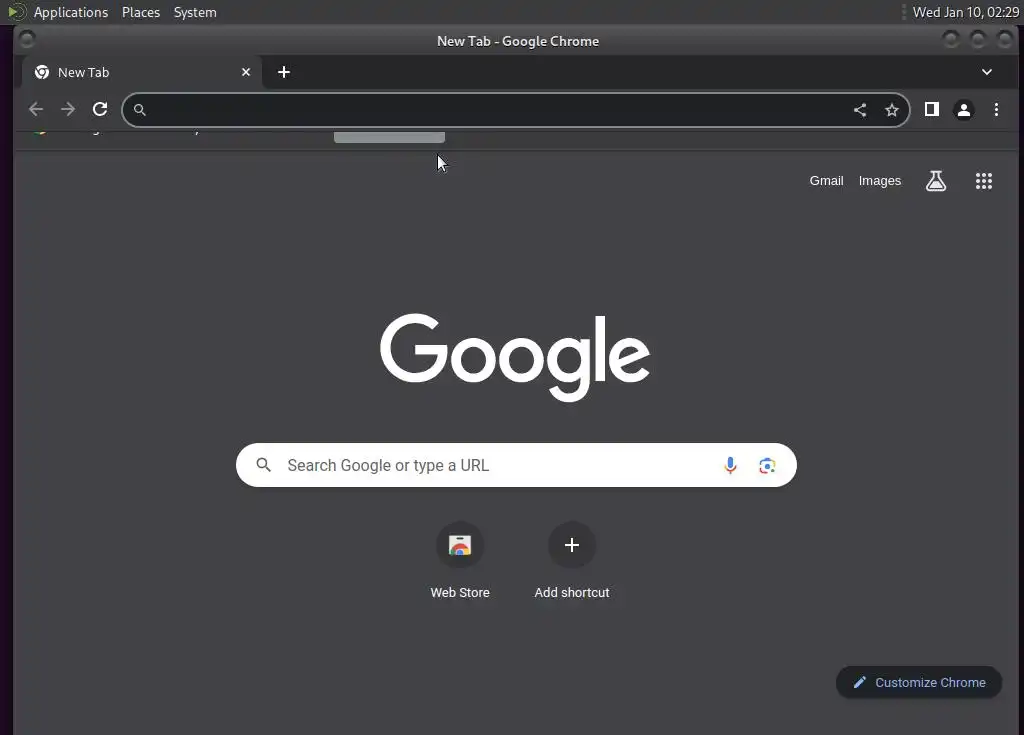
Task: Open a new tab with plus button
Action: click(283, 72)
